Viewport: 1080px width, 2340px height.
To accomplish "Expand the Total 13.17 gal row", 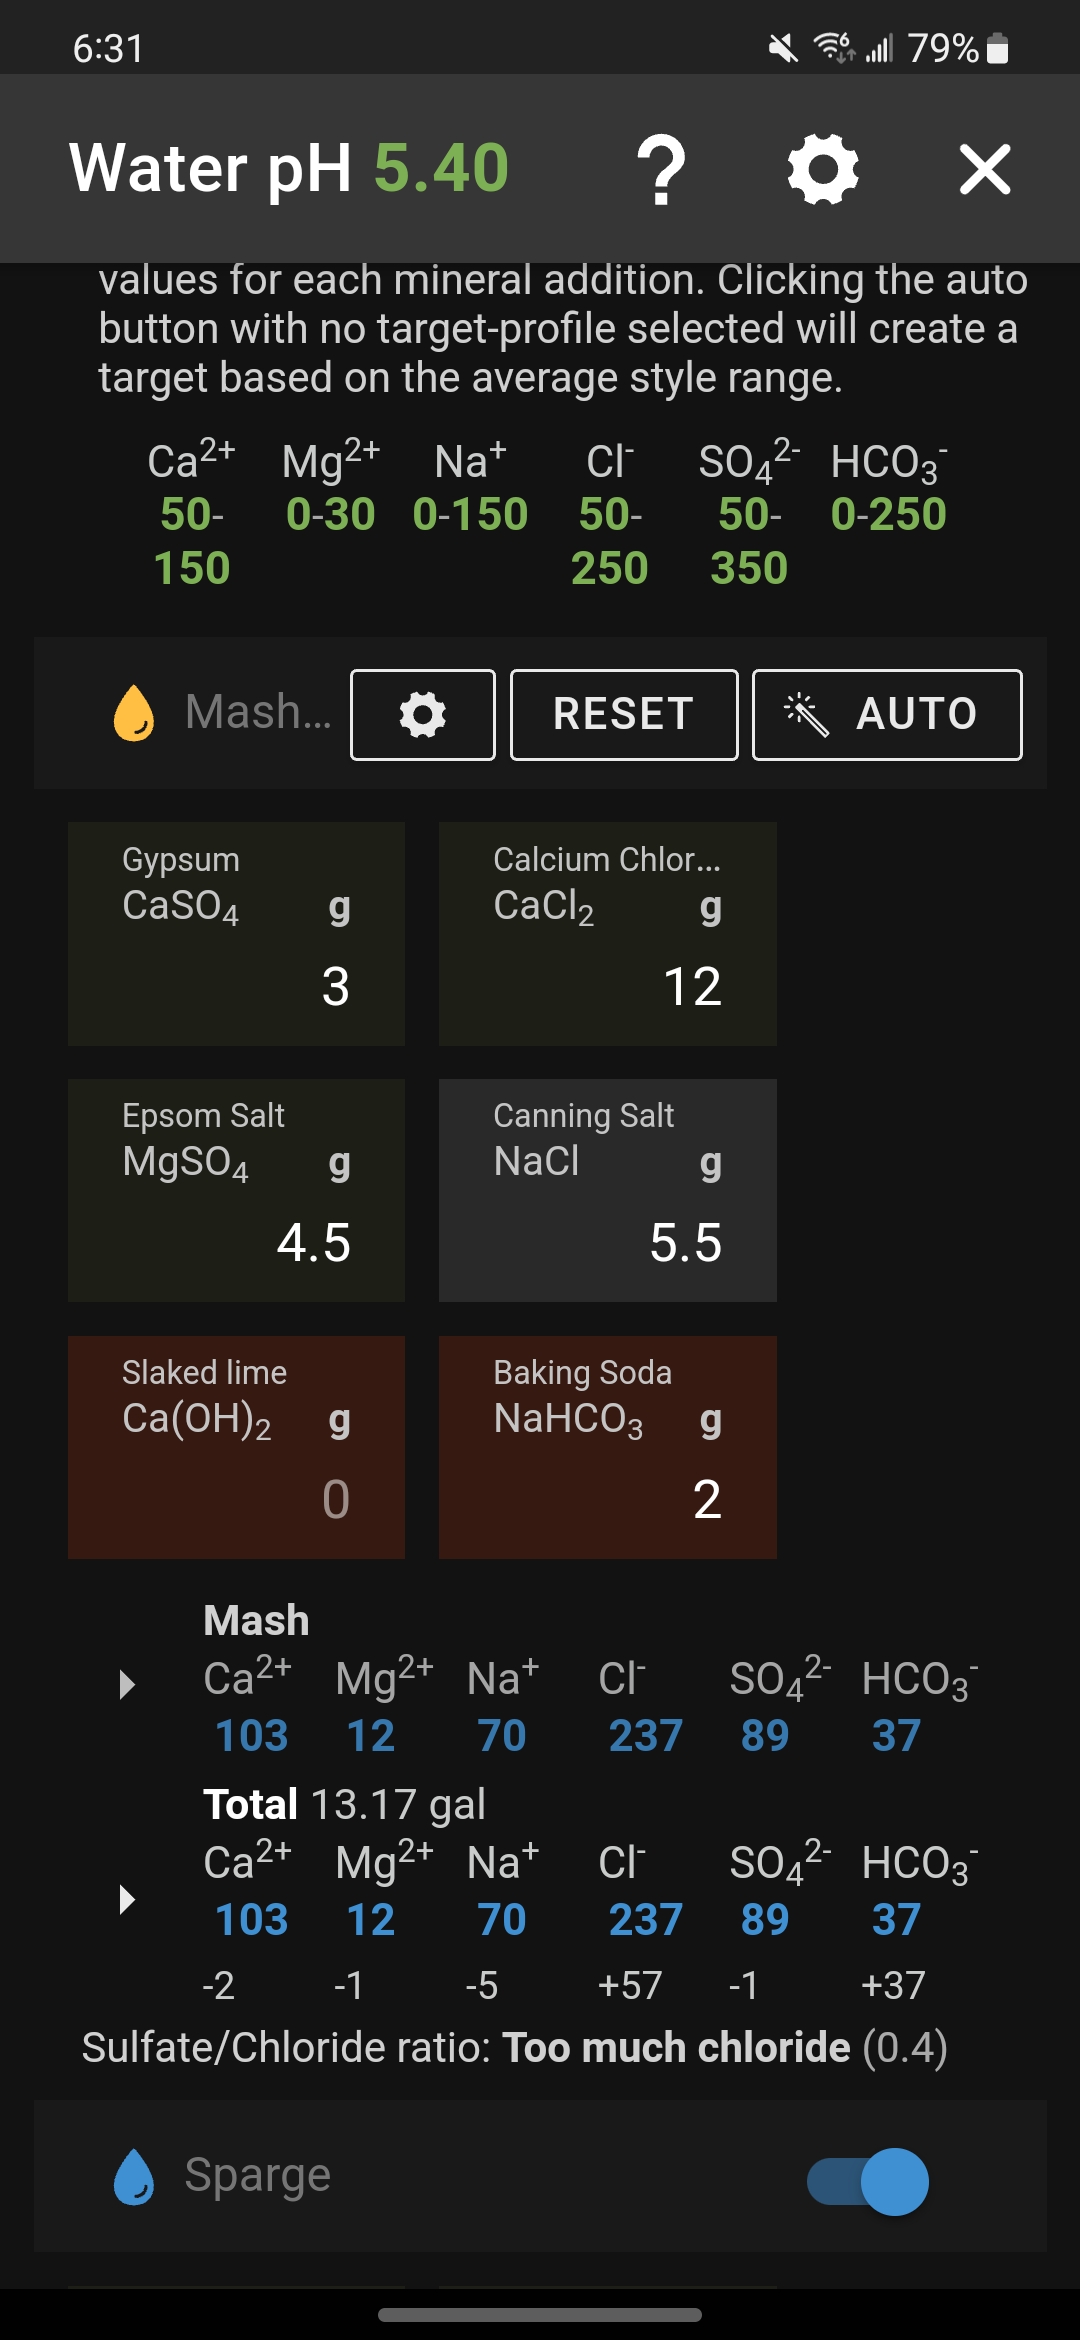I will click(x=127, y=1899).
